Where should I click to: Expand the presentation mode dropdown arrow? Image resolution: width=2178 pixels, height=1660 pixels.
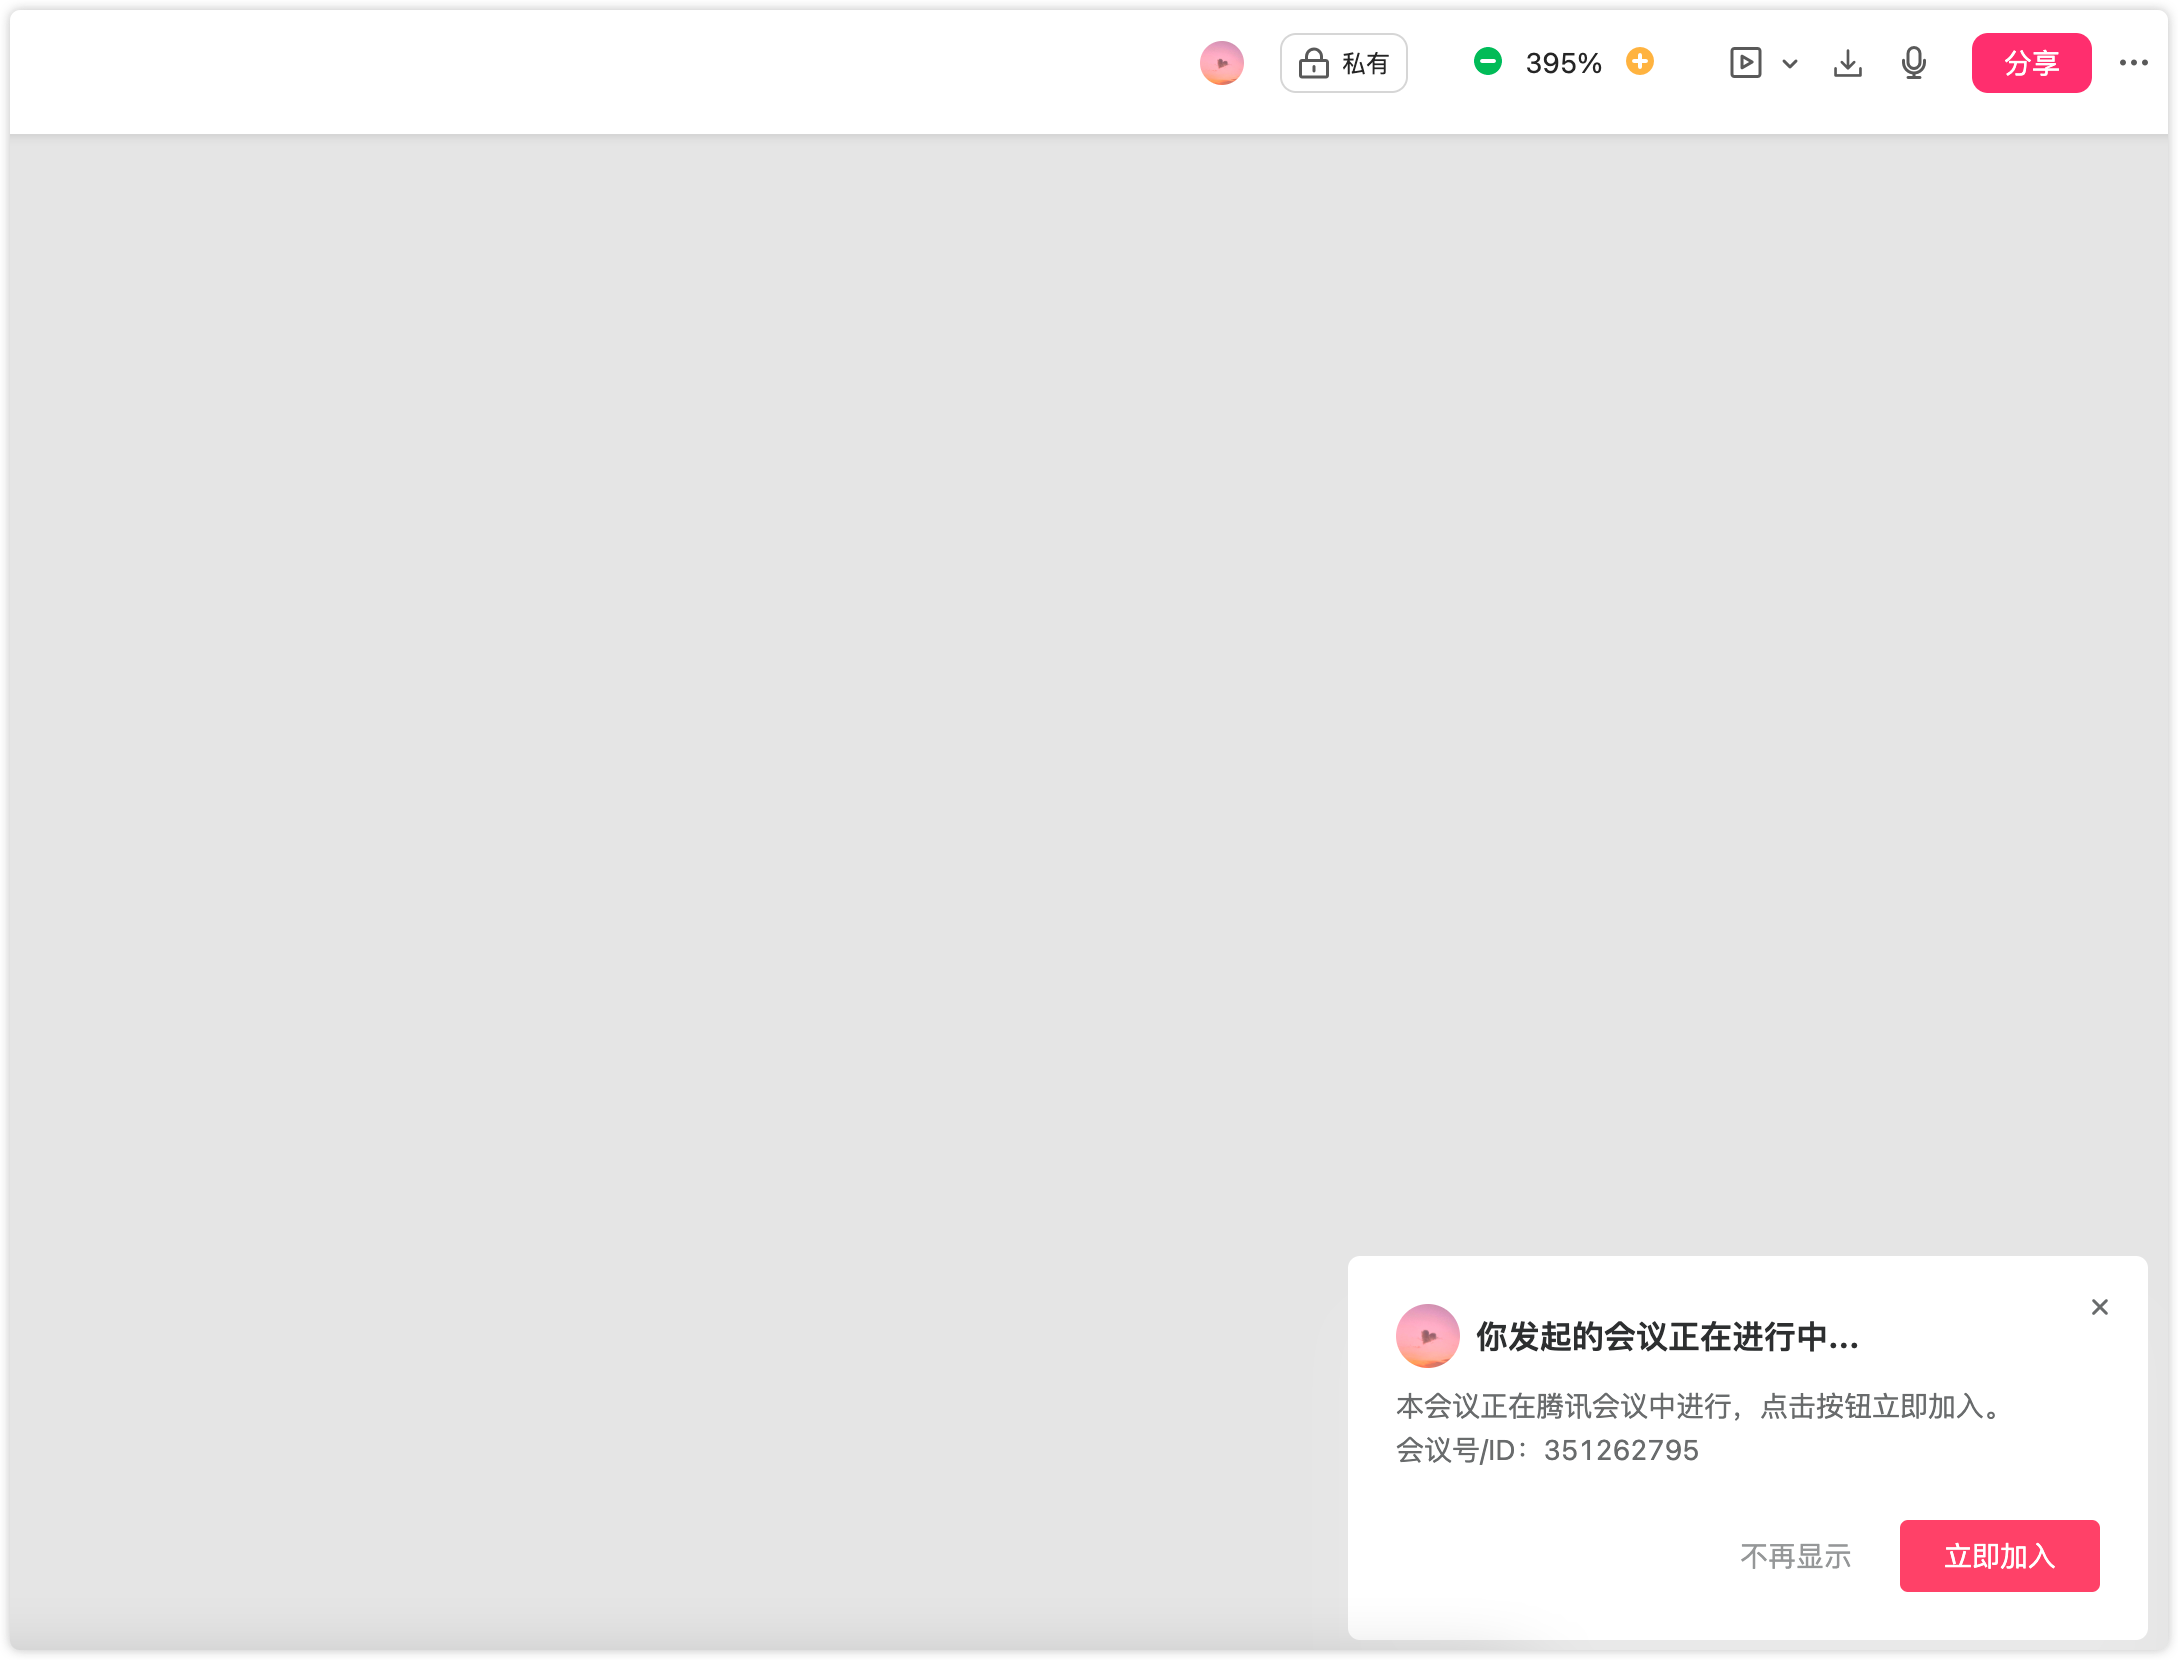pyautogui.click(x=1790, y=64)
